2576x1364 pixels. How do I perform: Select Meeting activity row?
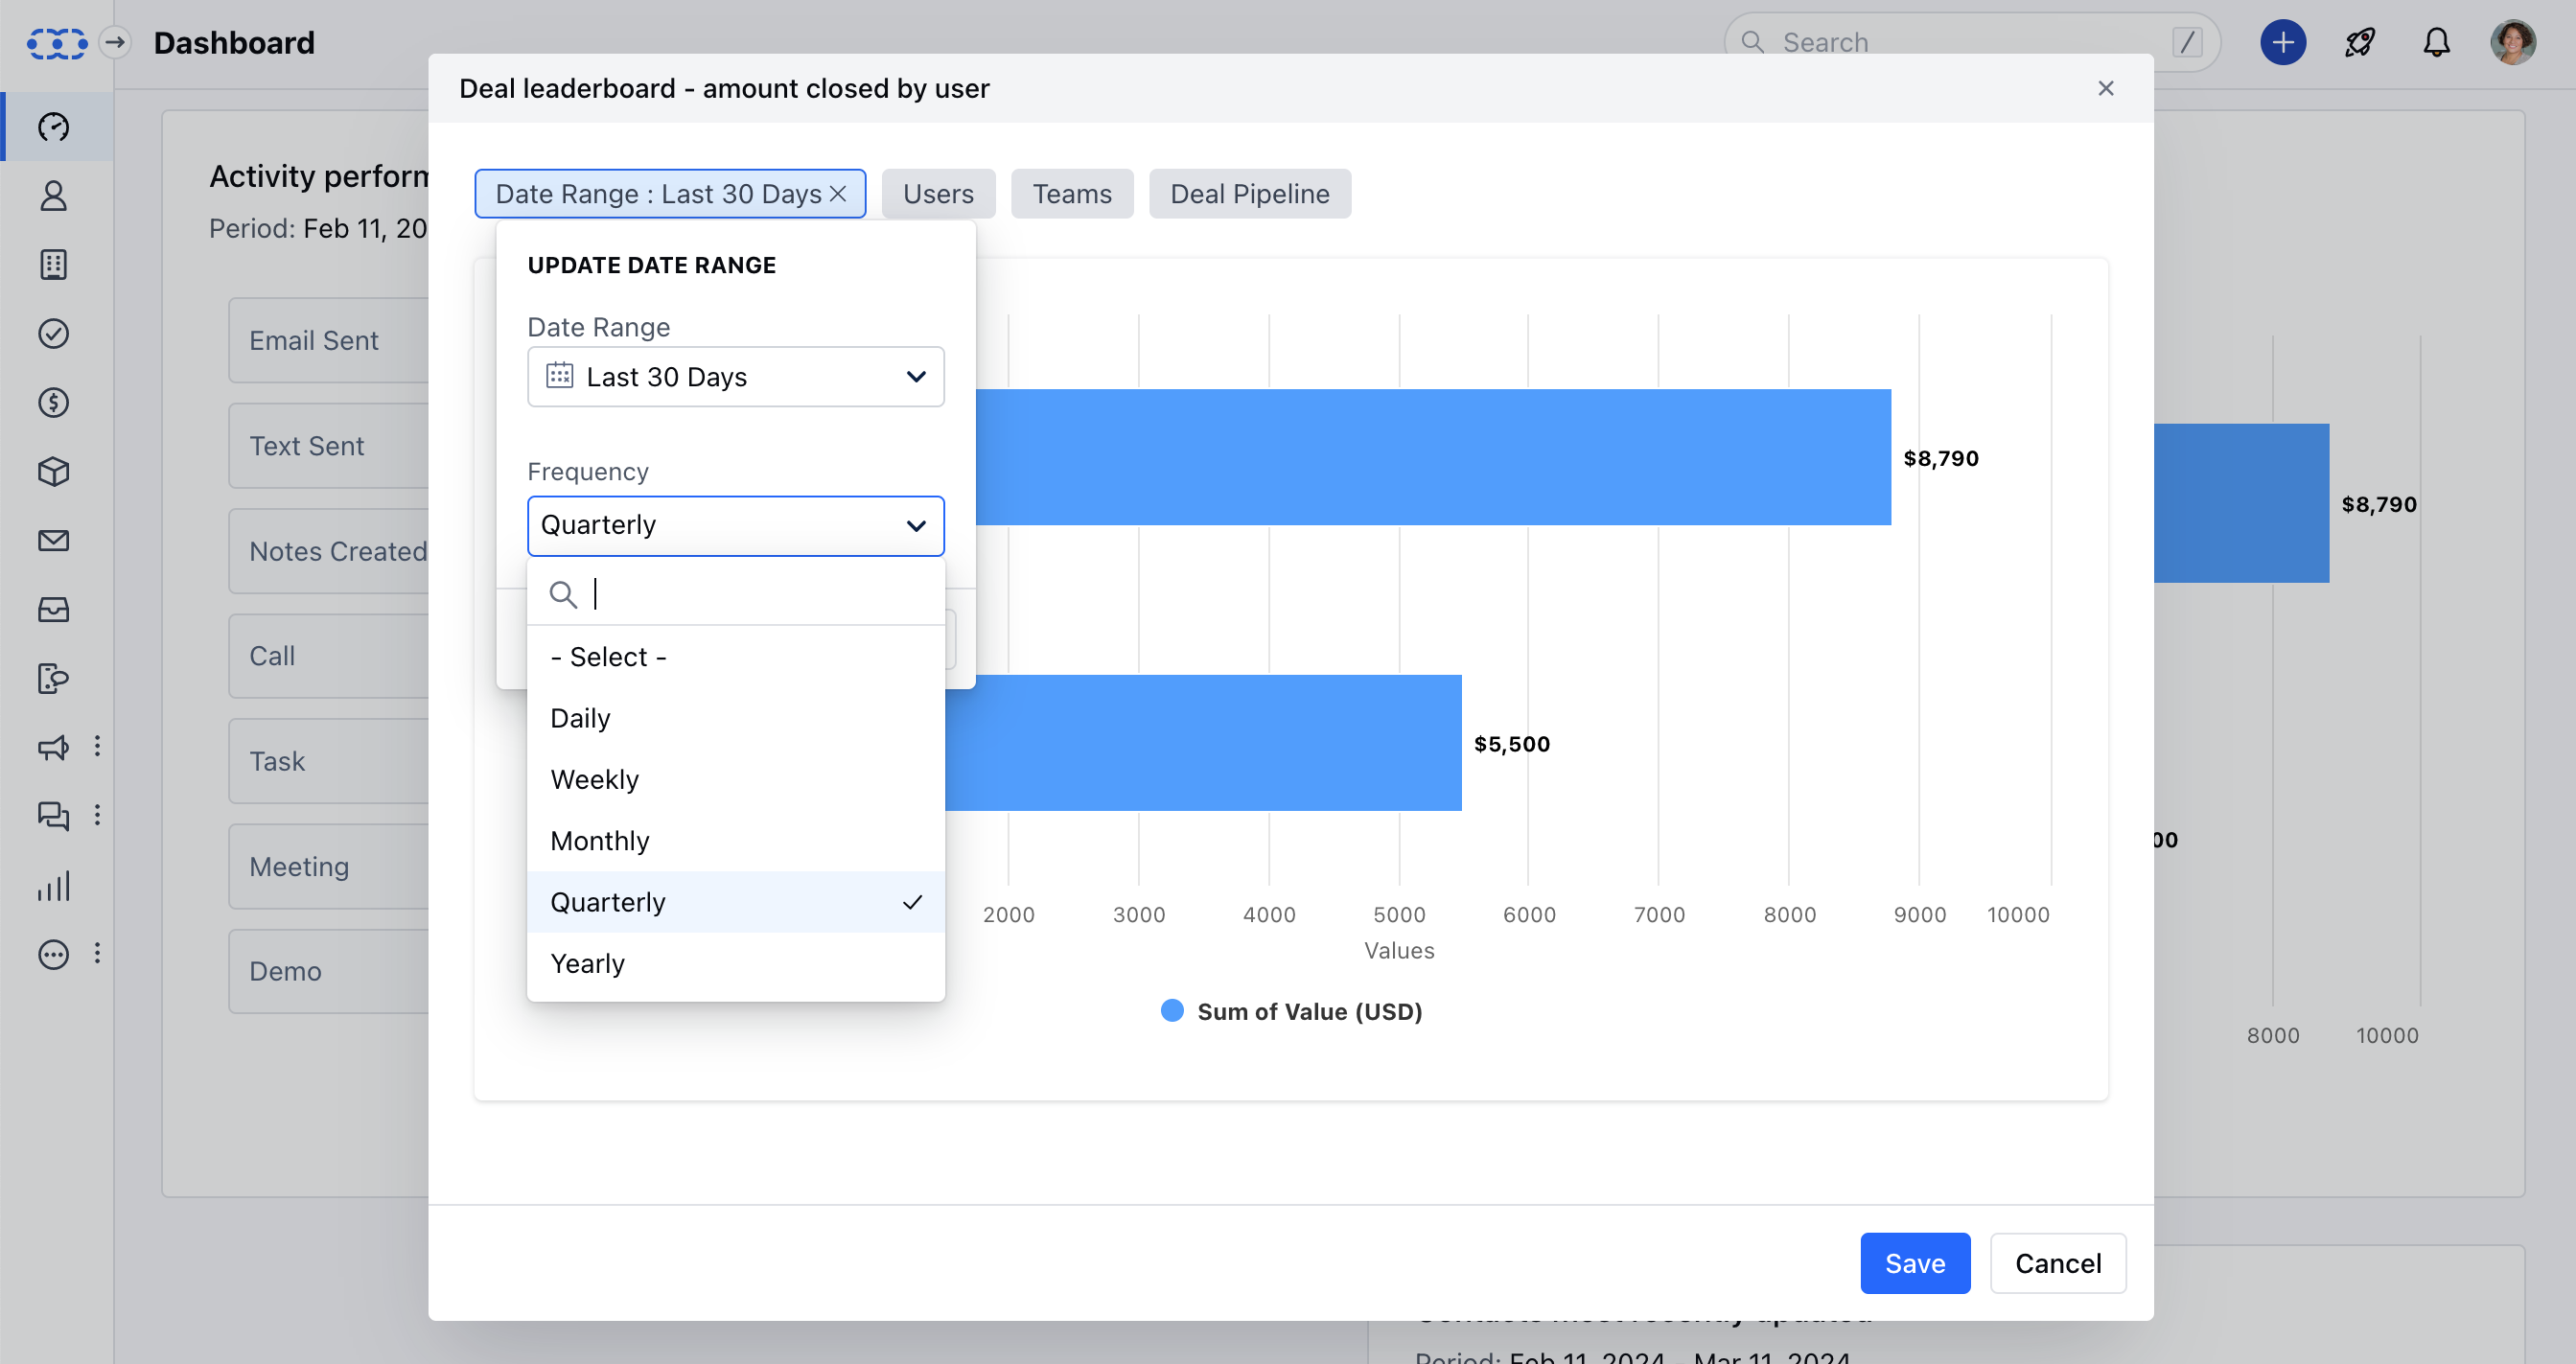[x=330, y=866]
